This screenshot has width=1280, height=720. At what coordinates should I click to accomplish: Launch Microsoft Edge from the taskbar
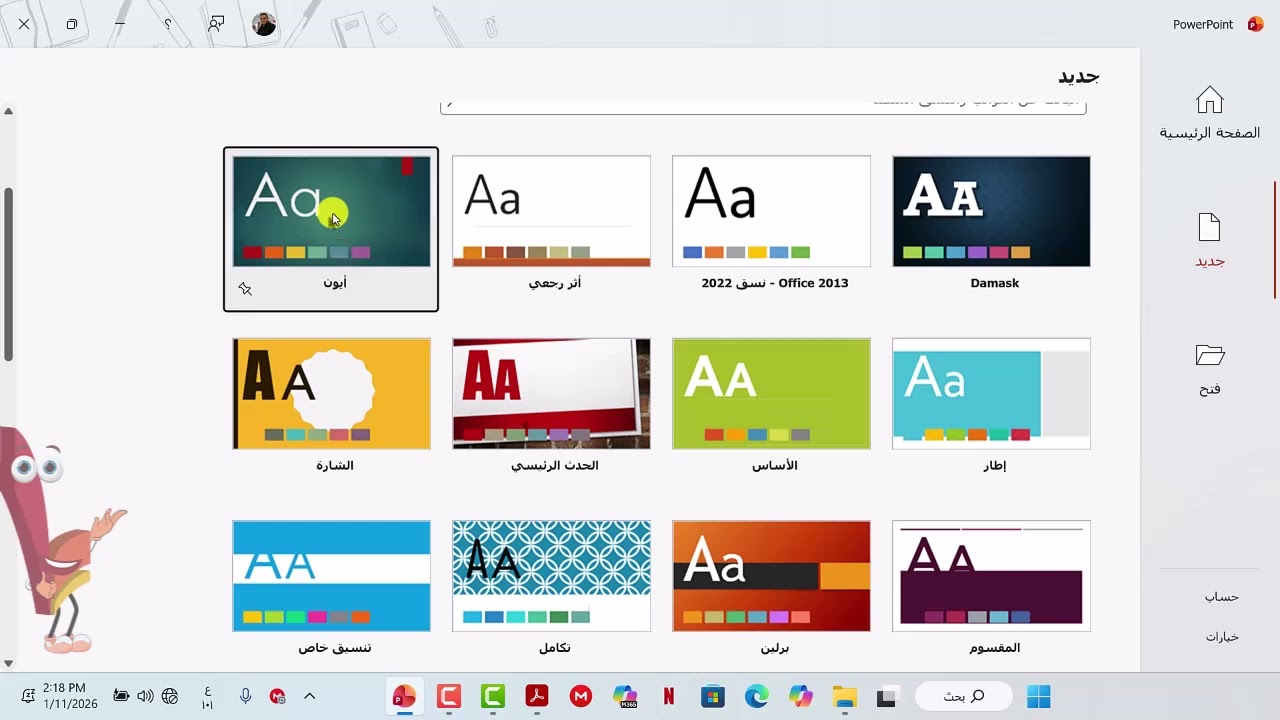(x=756, y=697)
